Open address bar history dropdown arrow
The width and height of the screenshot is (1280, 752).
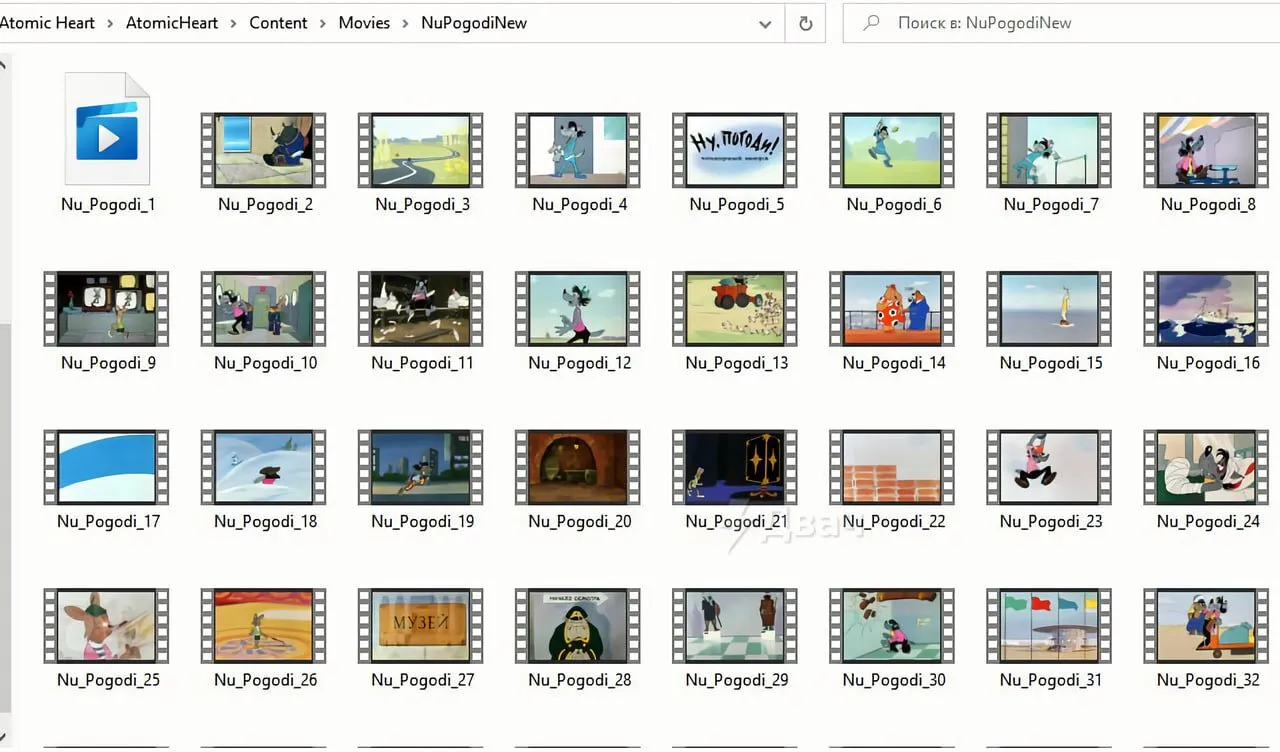[765, 23]
